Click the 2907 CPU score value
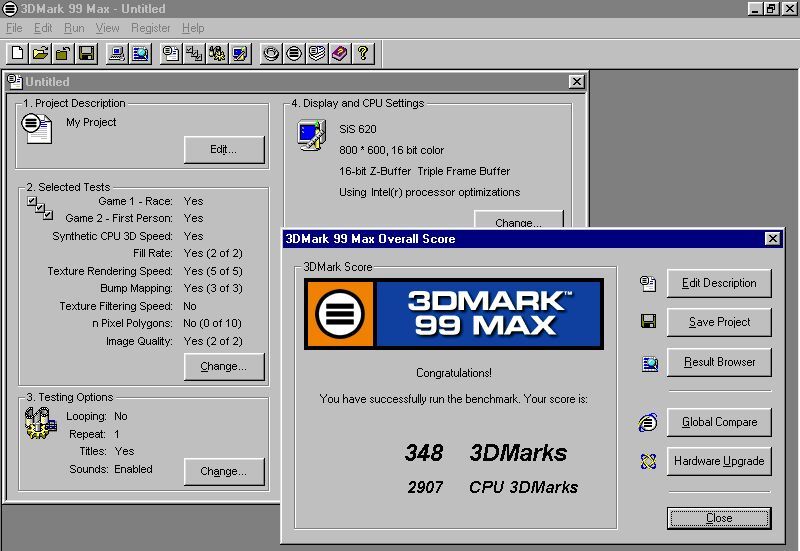Viewport: 800px width, 551px height. pos(425,487)
